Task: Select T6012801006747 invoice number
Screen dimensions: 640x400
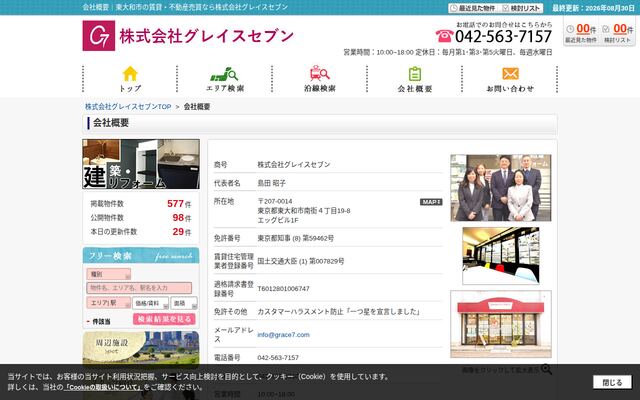Action: point(283,289)
